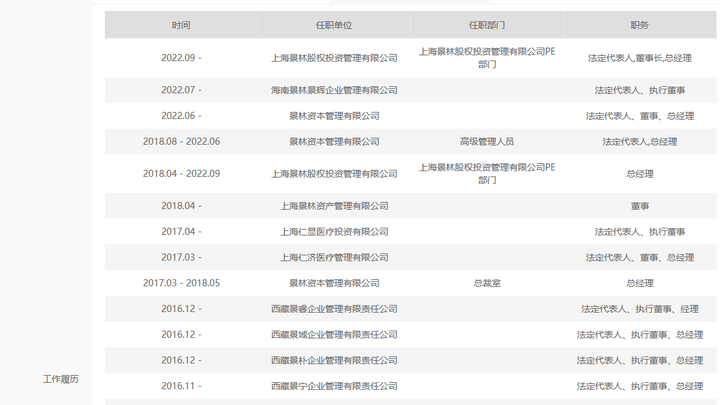Click 西藏景宁企业管理有限责任公司
The image size is (720, 405).
334,386
